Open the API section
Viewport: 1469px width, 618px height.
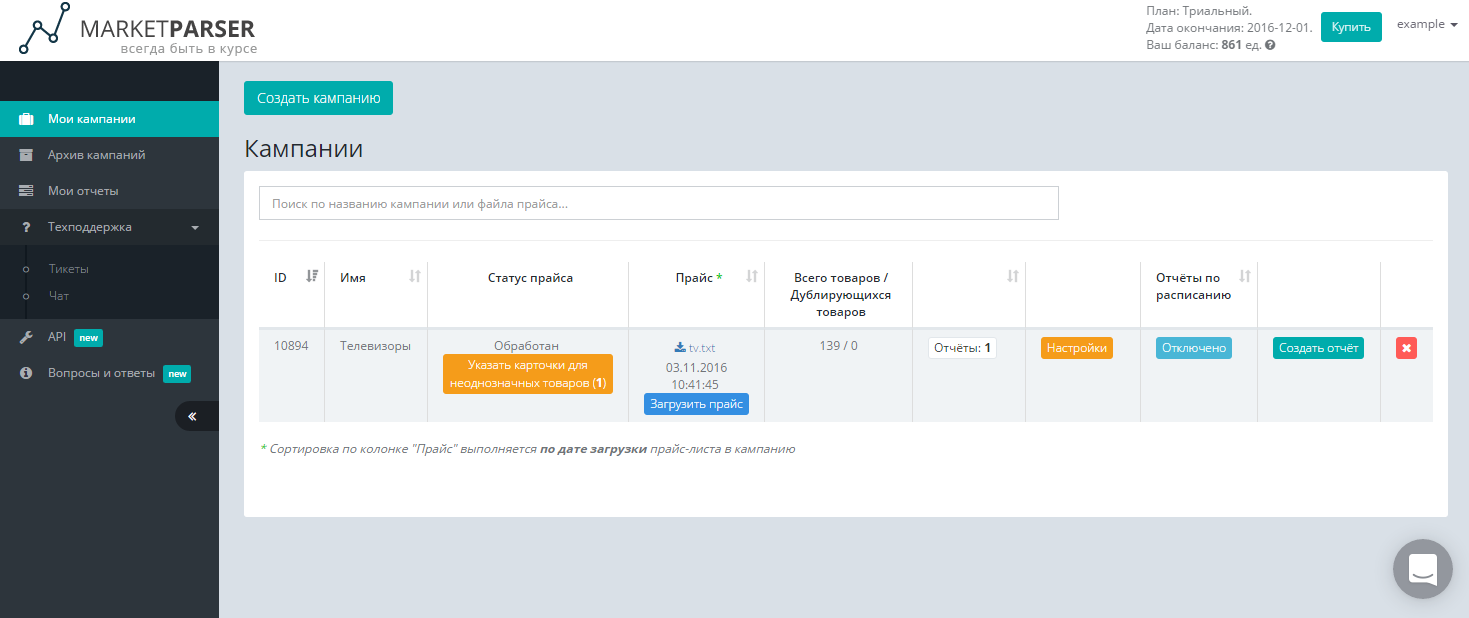coord(58,337)
